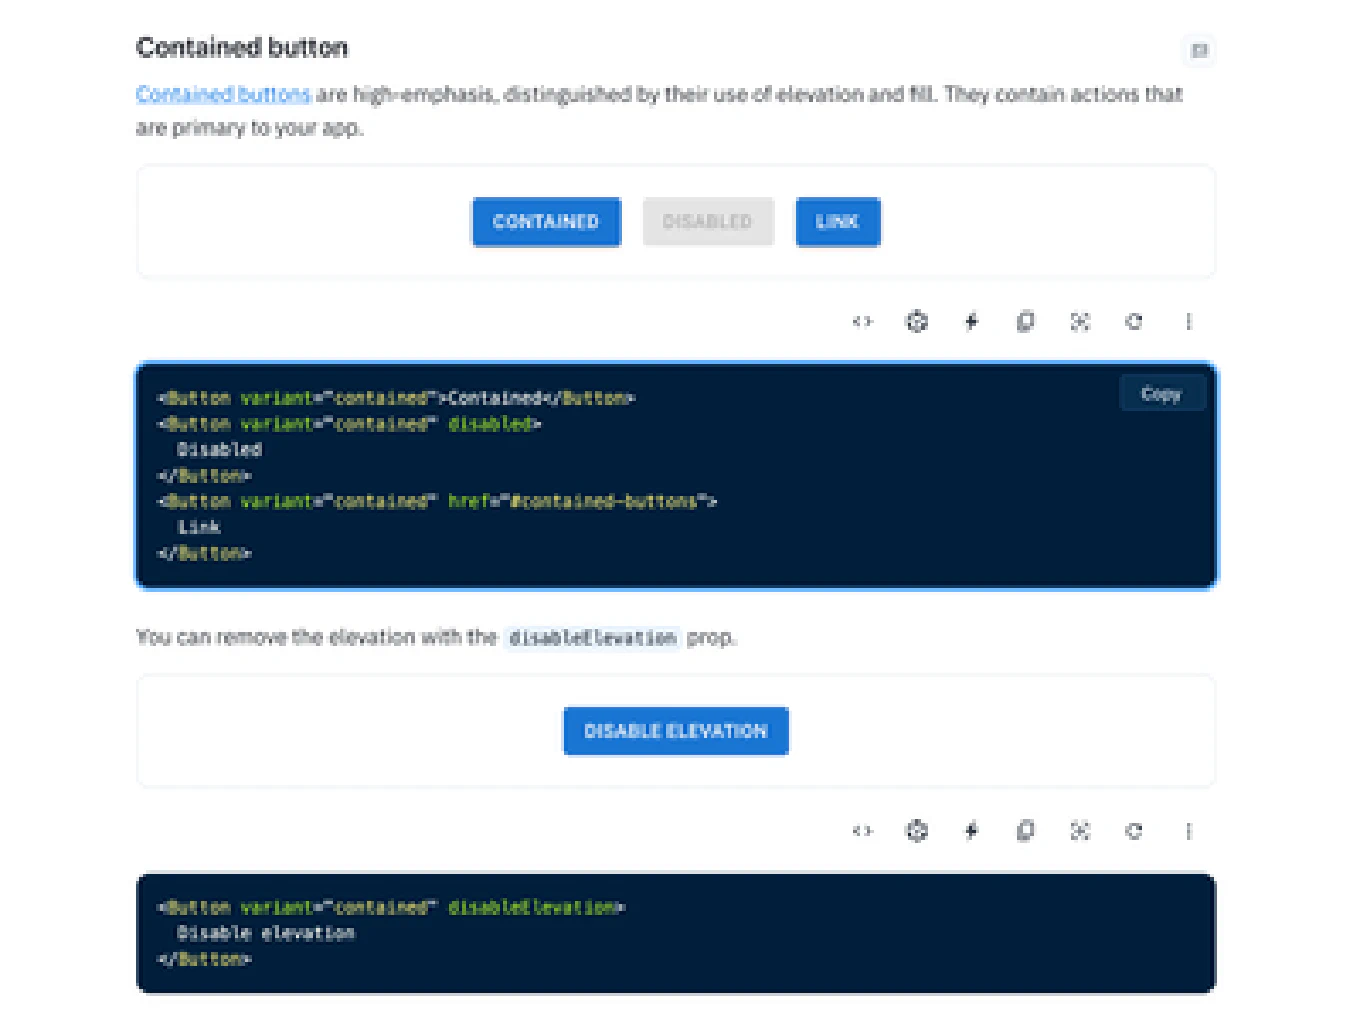
Task: Click the code line containing 'disabled>' attribute
Action: (x=349, y=424)
